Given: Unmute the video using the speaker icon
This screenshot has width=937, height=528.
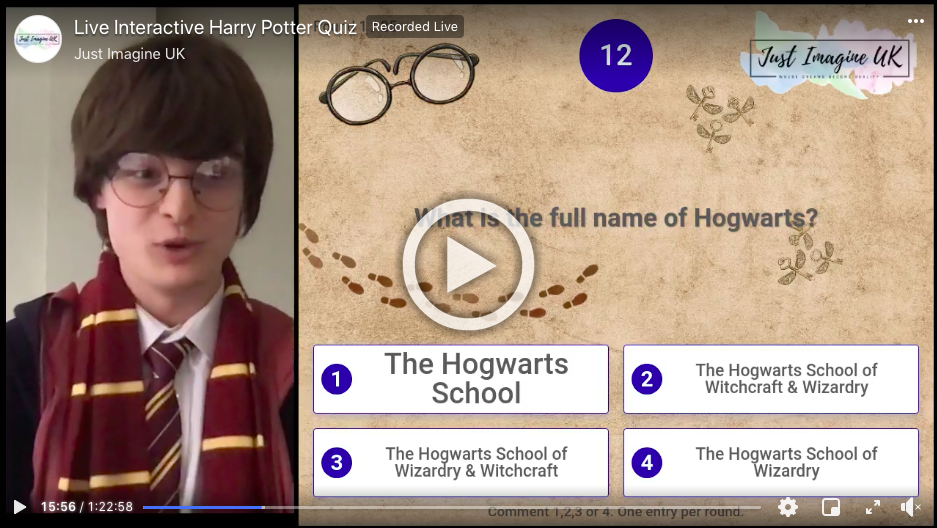Looking at the screenshot, I should pos(911,507).
